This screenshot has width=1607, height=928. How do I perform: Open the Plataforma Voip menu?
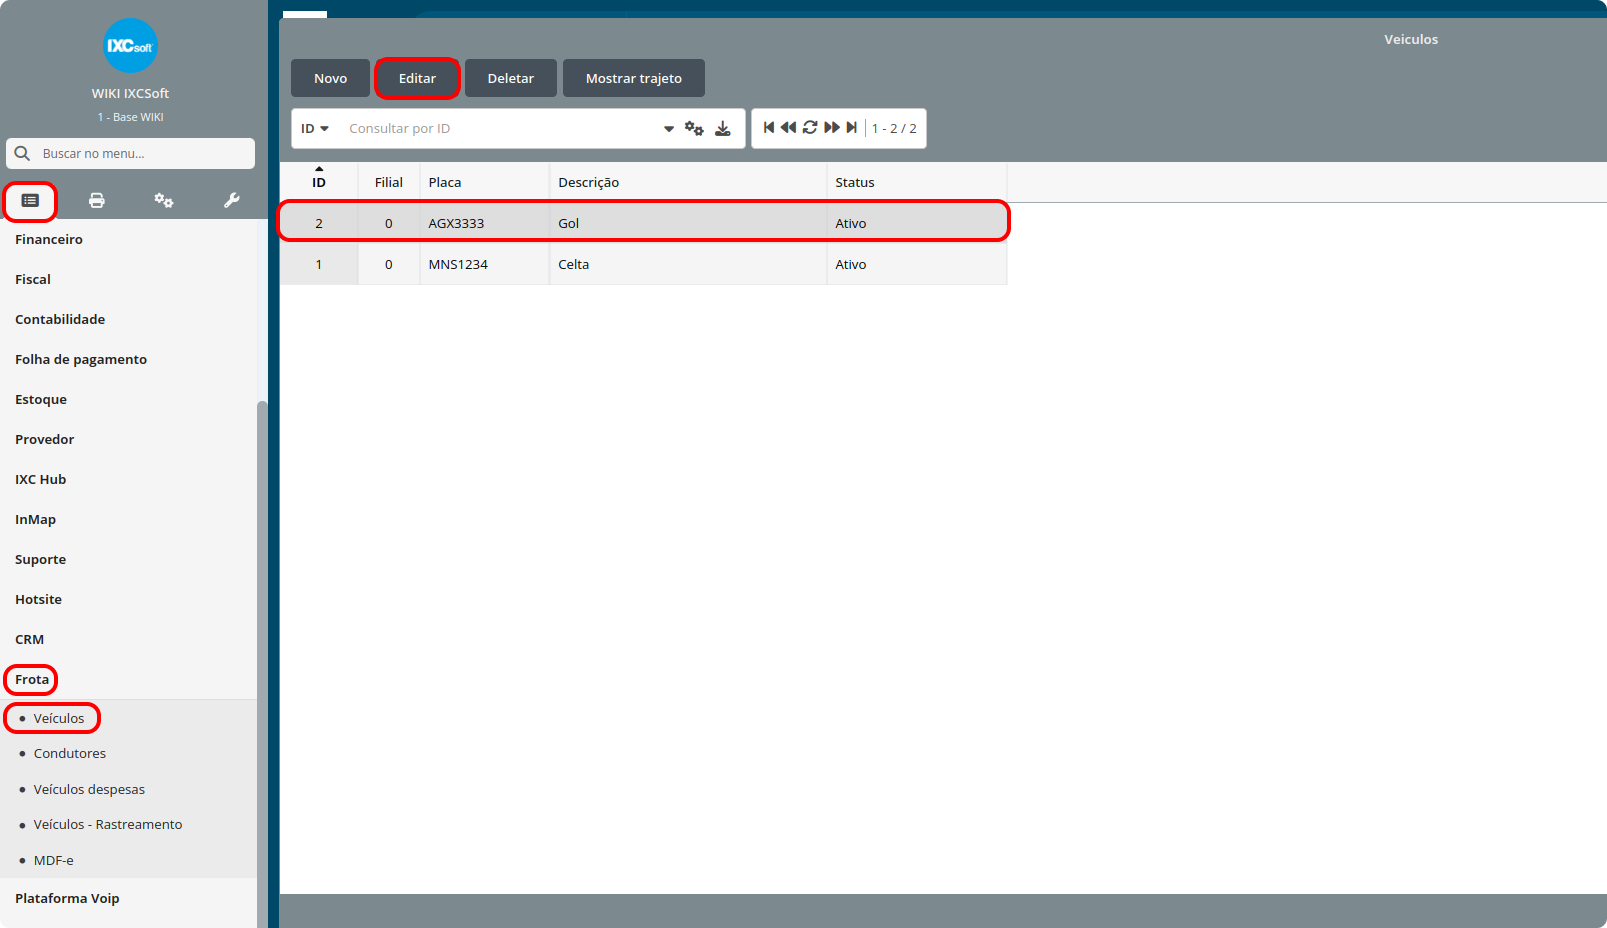(67, 898)
